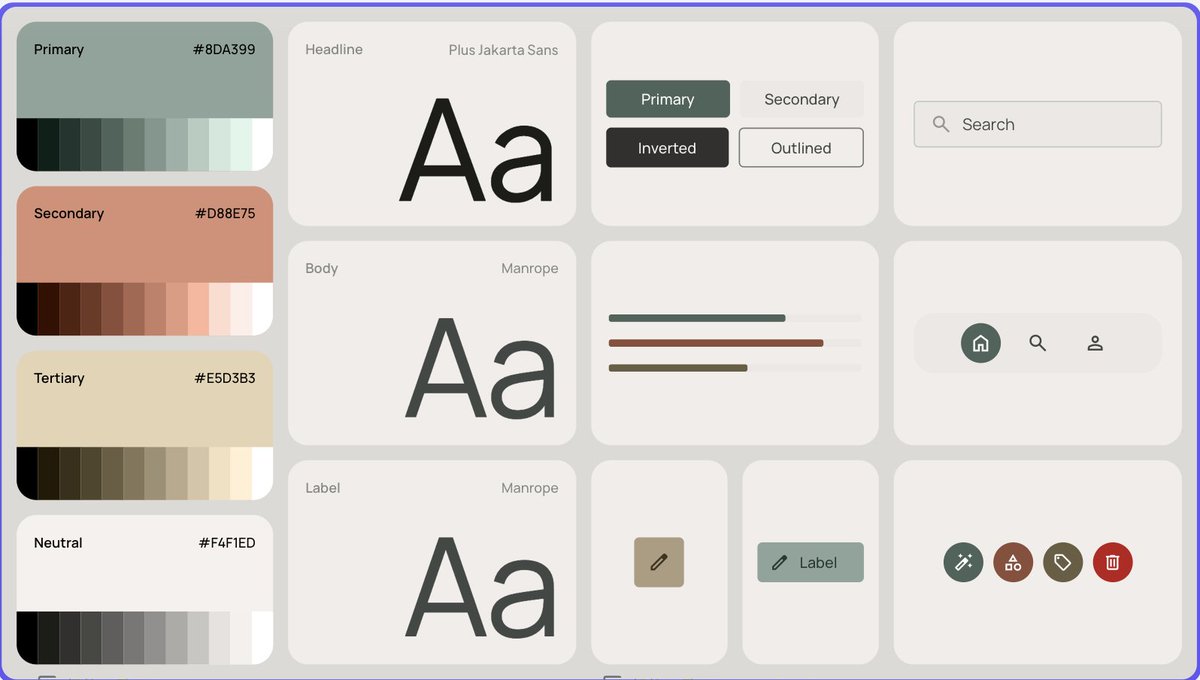Click the large Aa sample in the Body card
Viewport: 1200px width, 680px height.
(481, 368)
